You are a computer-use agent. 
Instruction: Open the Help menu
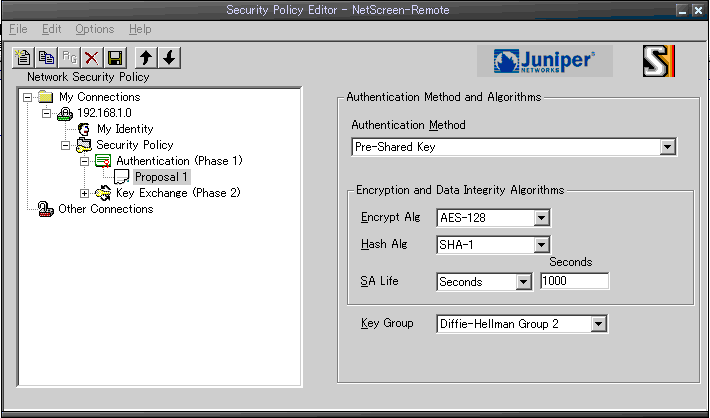[x=140, y=29]
